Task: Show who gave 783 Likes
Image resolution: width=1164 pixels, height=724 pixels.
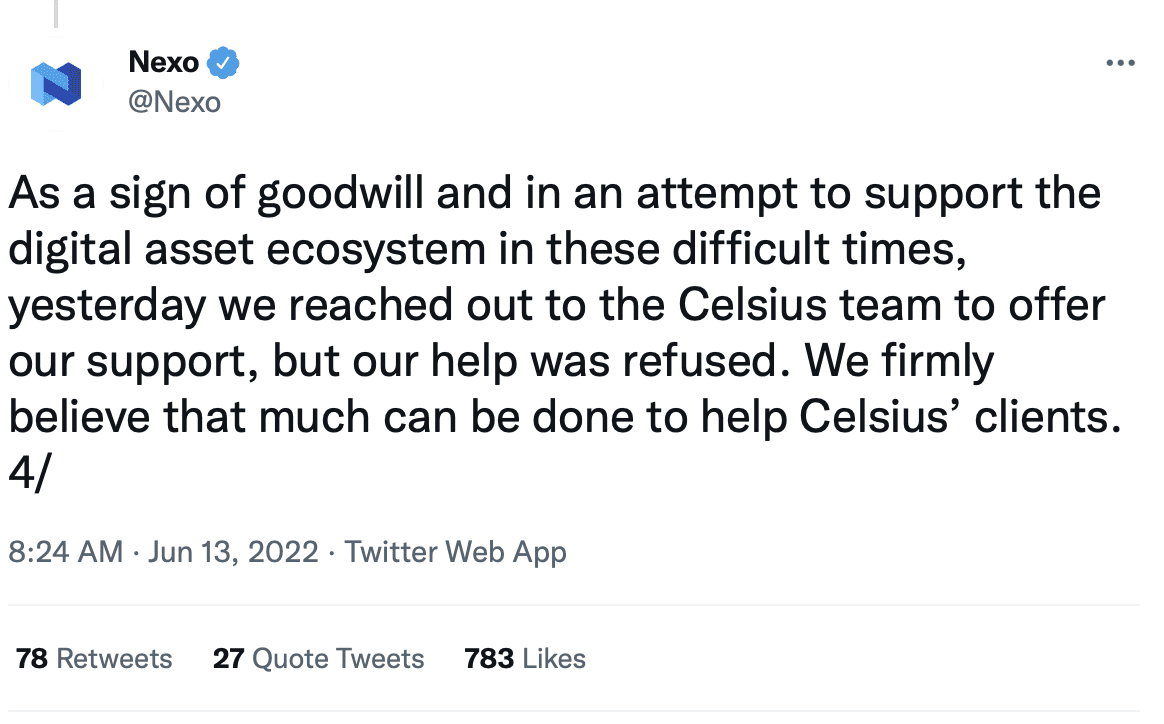Action: (x=525, y=659)
